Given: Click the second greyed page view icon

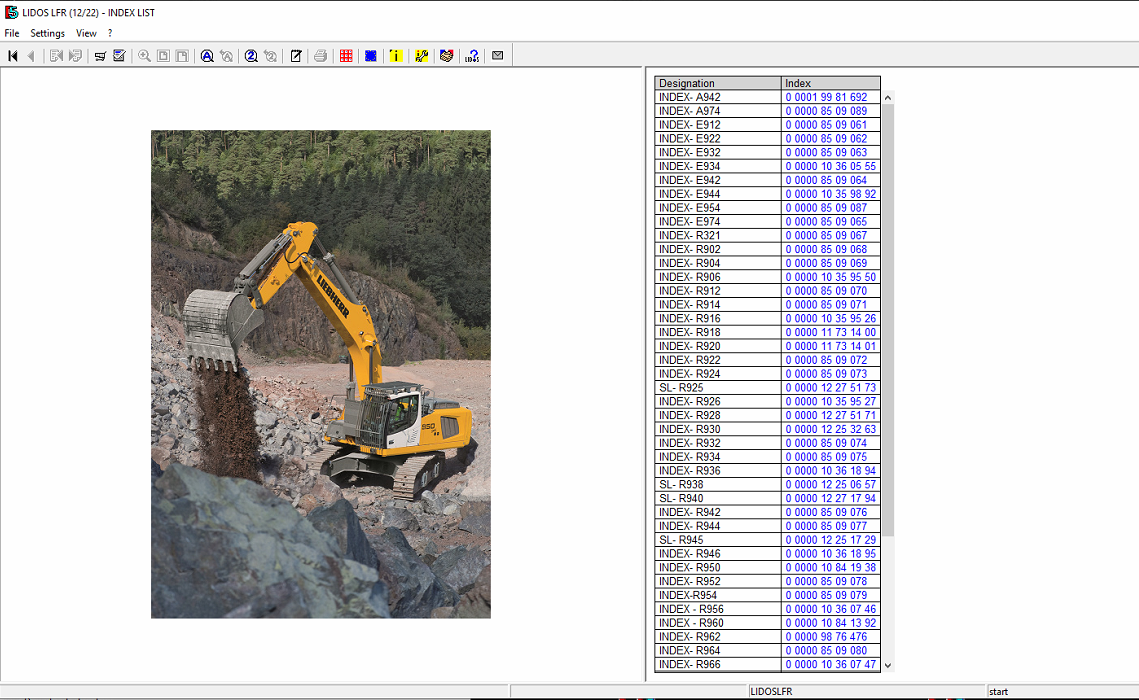Looking at the screenshot, I should coord(182,56).
